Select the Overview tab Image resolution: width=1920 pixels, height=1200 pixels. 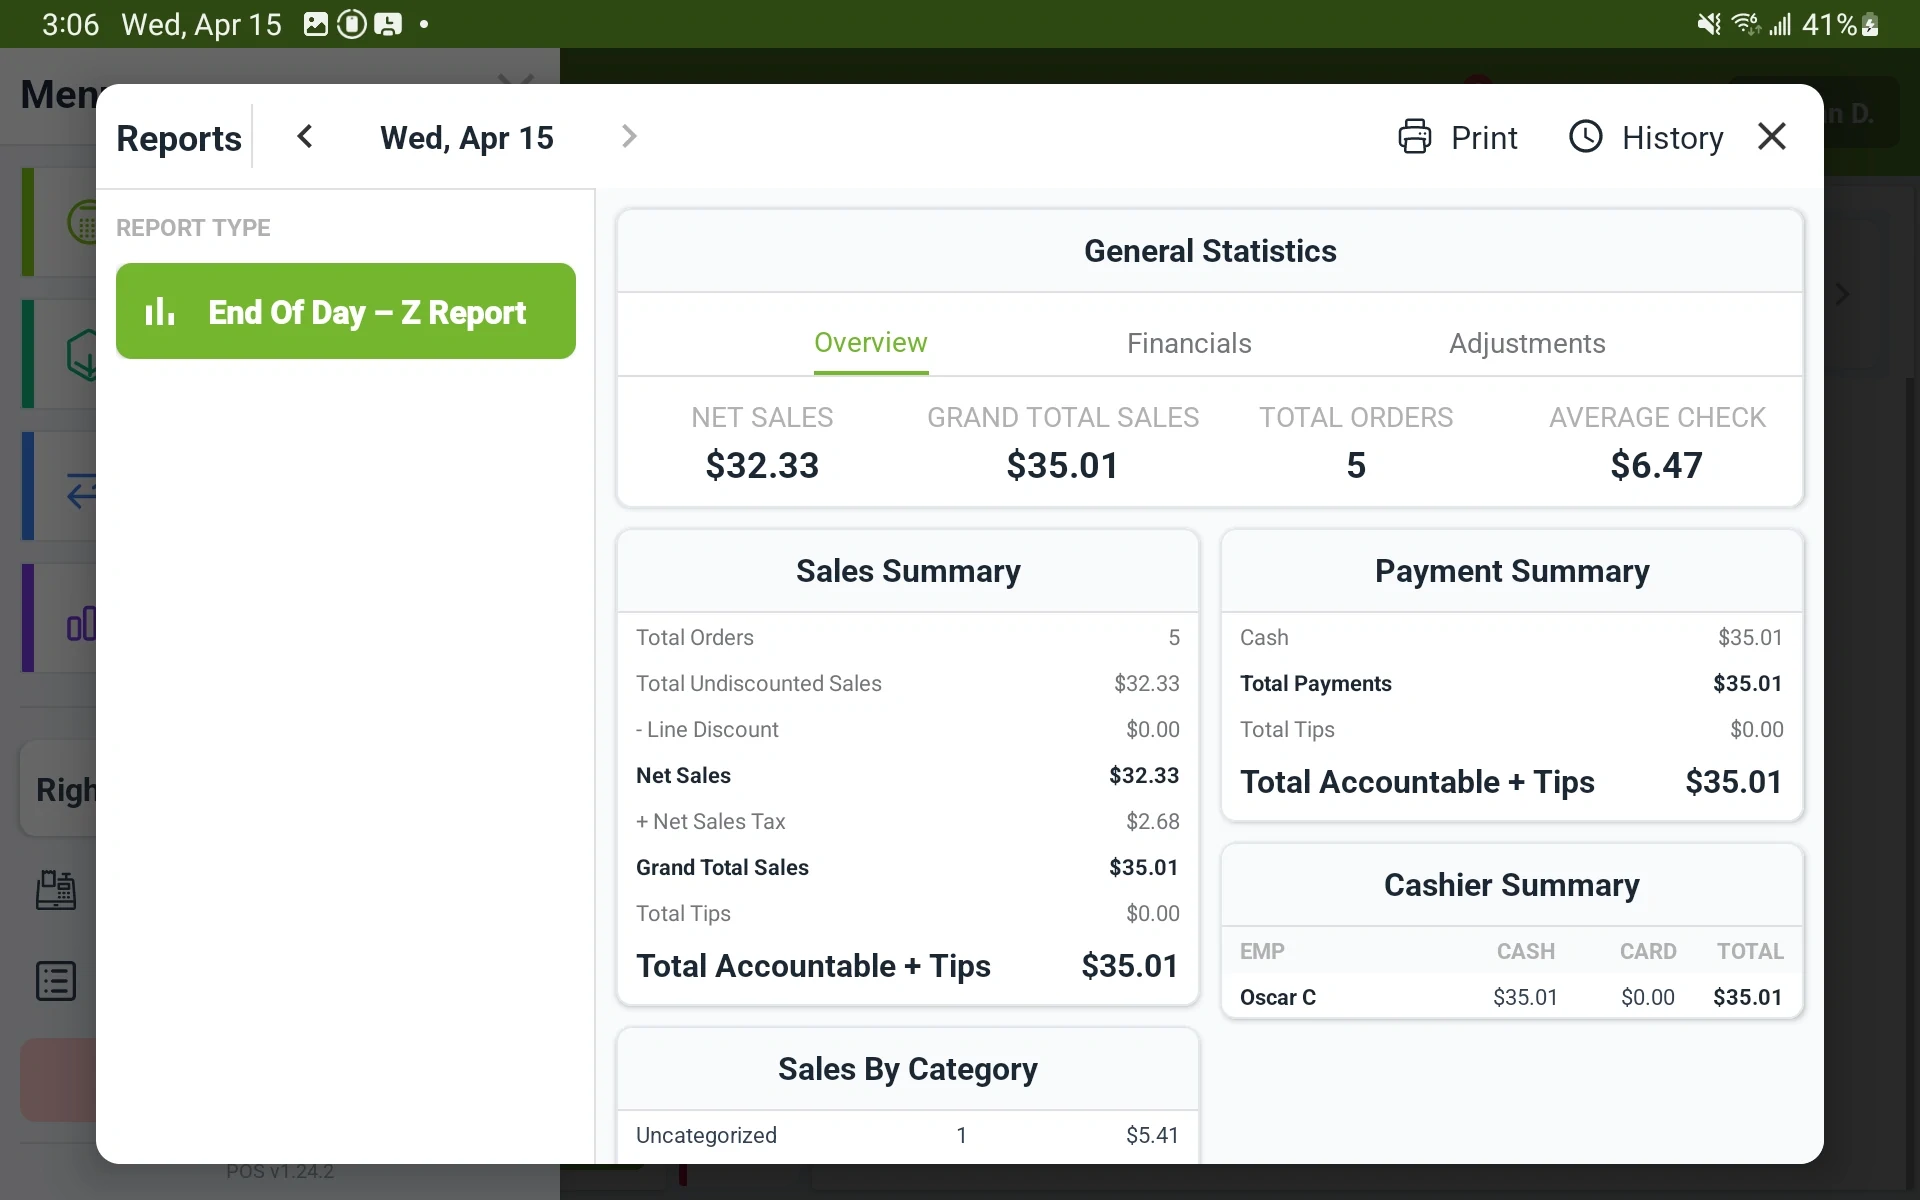pos(870,344)
